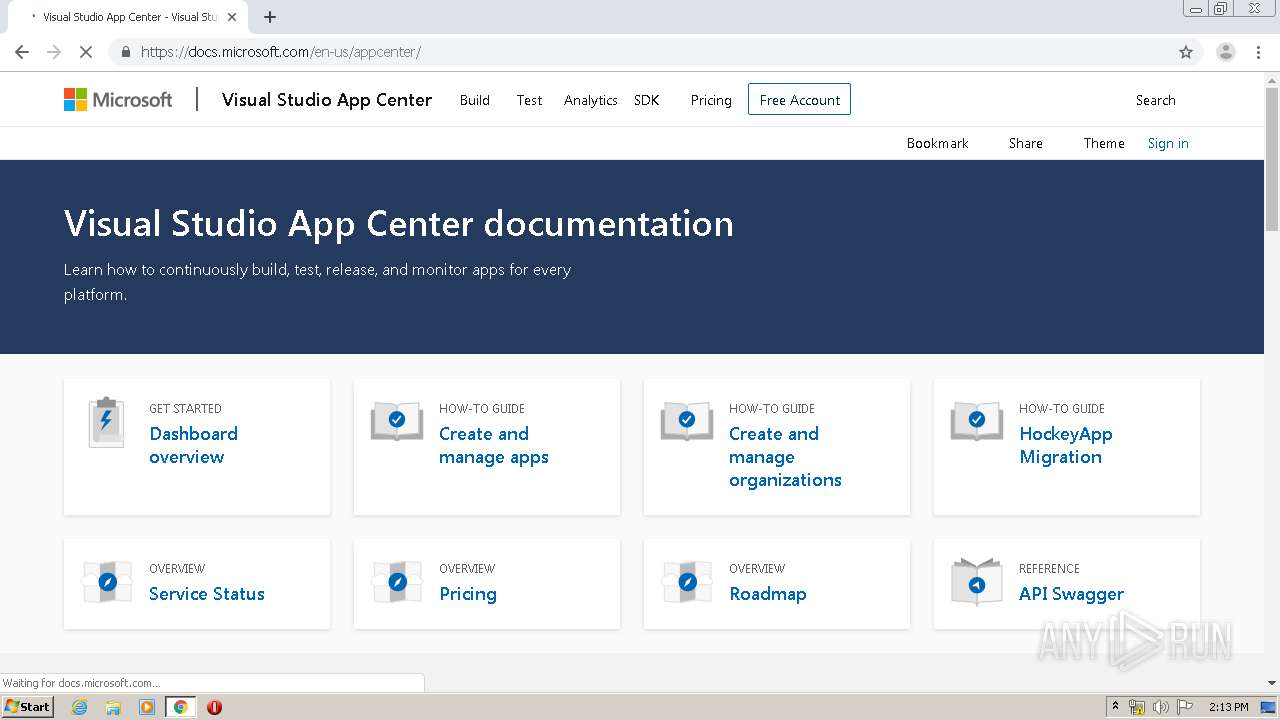Click the API Swagger reference icon
Screen dimensions: 1280x720
click(977, 582)
